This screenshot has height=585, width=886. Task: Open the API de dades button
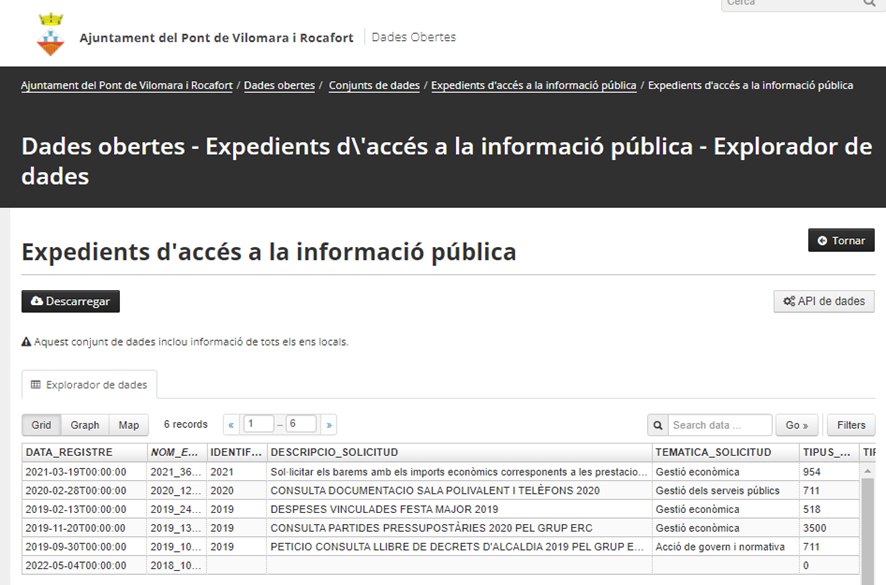tap(824, 301)
